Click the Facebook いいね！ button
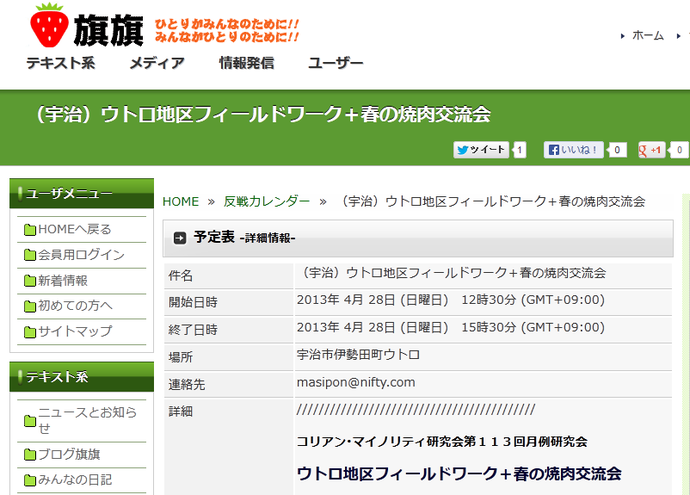This screenshot has height=495, width=690. click(573, 150)
